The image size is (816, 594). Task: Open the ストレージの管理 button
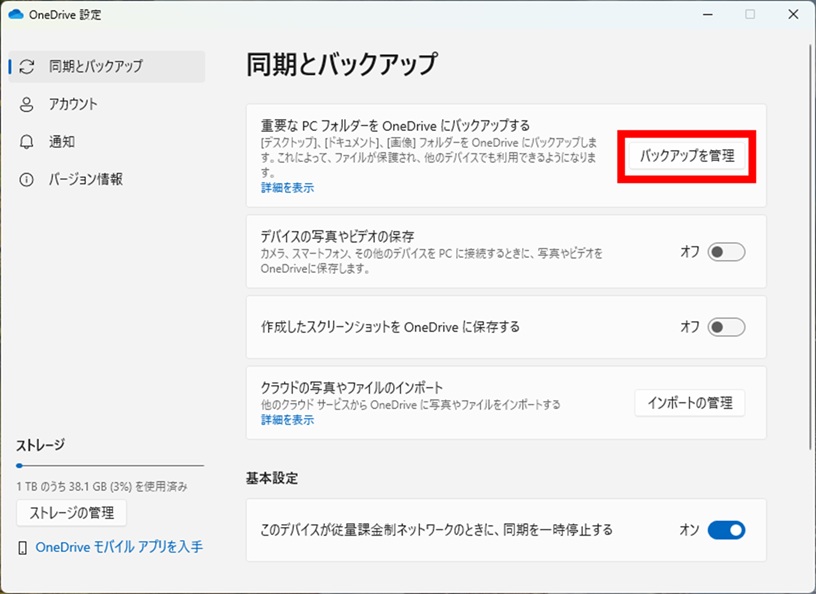(71, 514)
